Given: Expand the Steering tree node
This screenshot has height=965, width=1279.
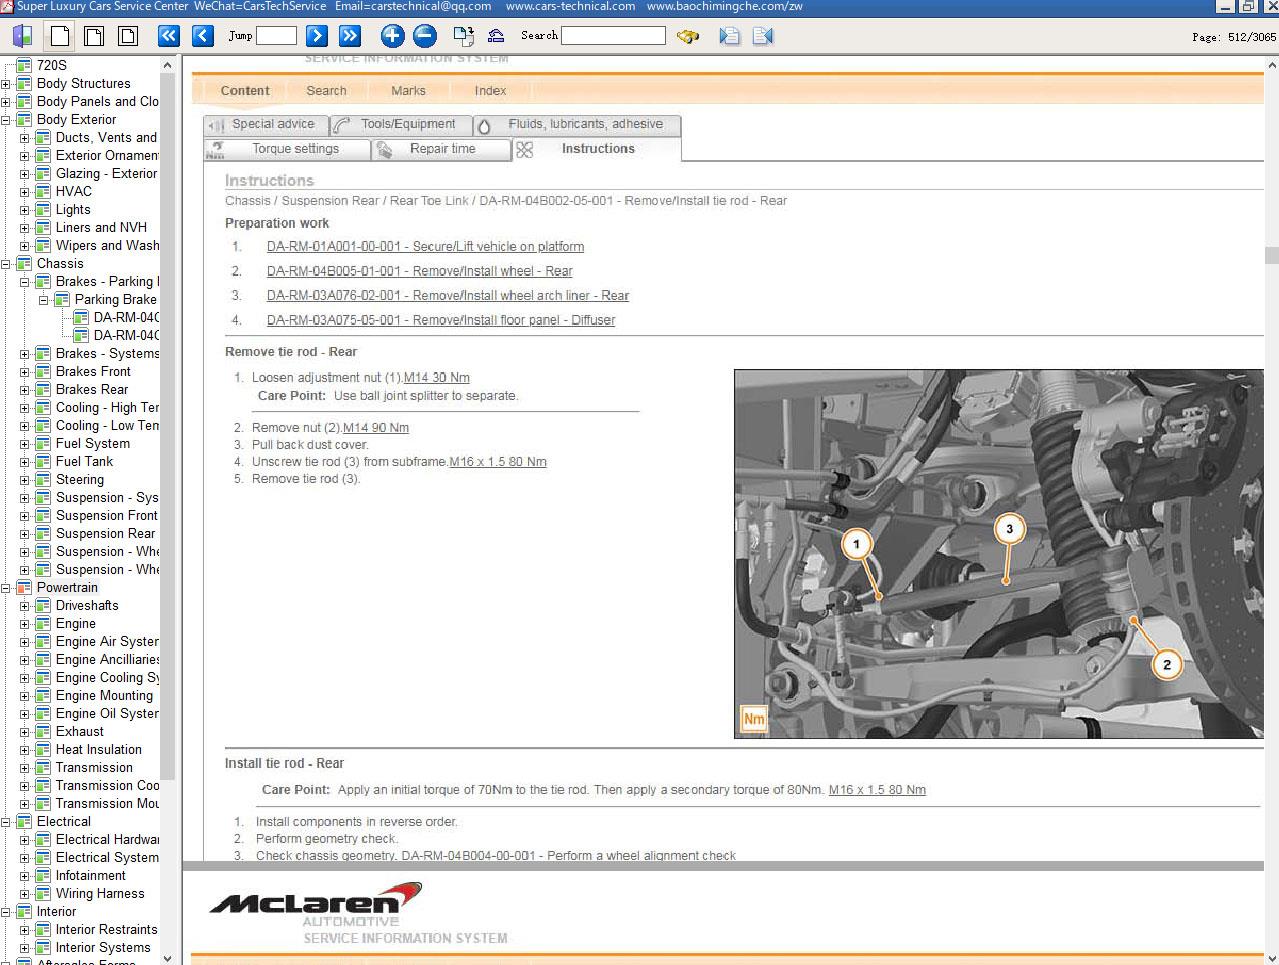Looking at the screenshot, I should (25, 479).
